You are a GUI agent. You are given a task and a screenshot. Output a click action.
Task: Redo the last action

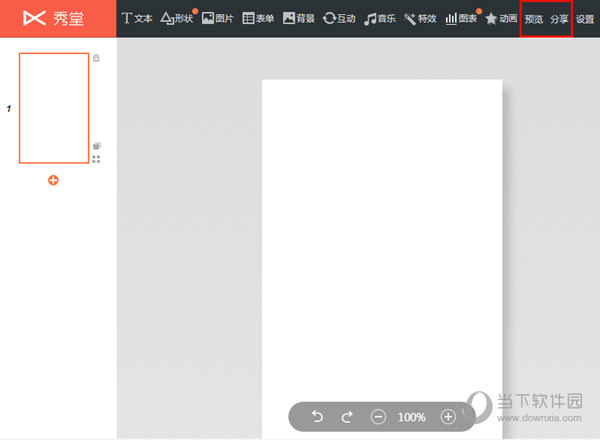pos(347,417)
